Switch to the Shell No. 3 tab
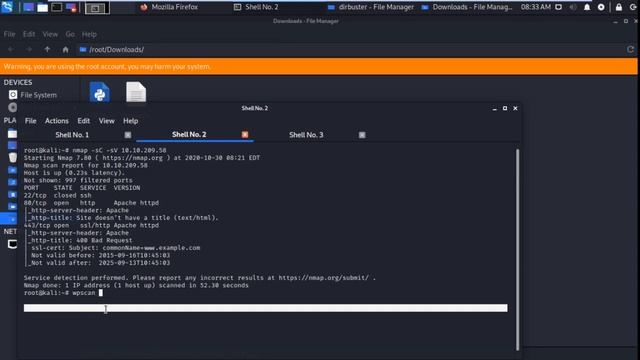This screenshot has height=360, width=640. (306, 135)
